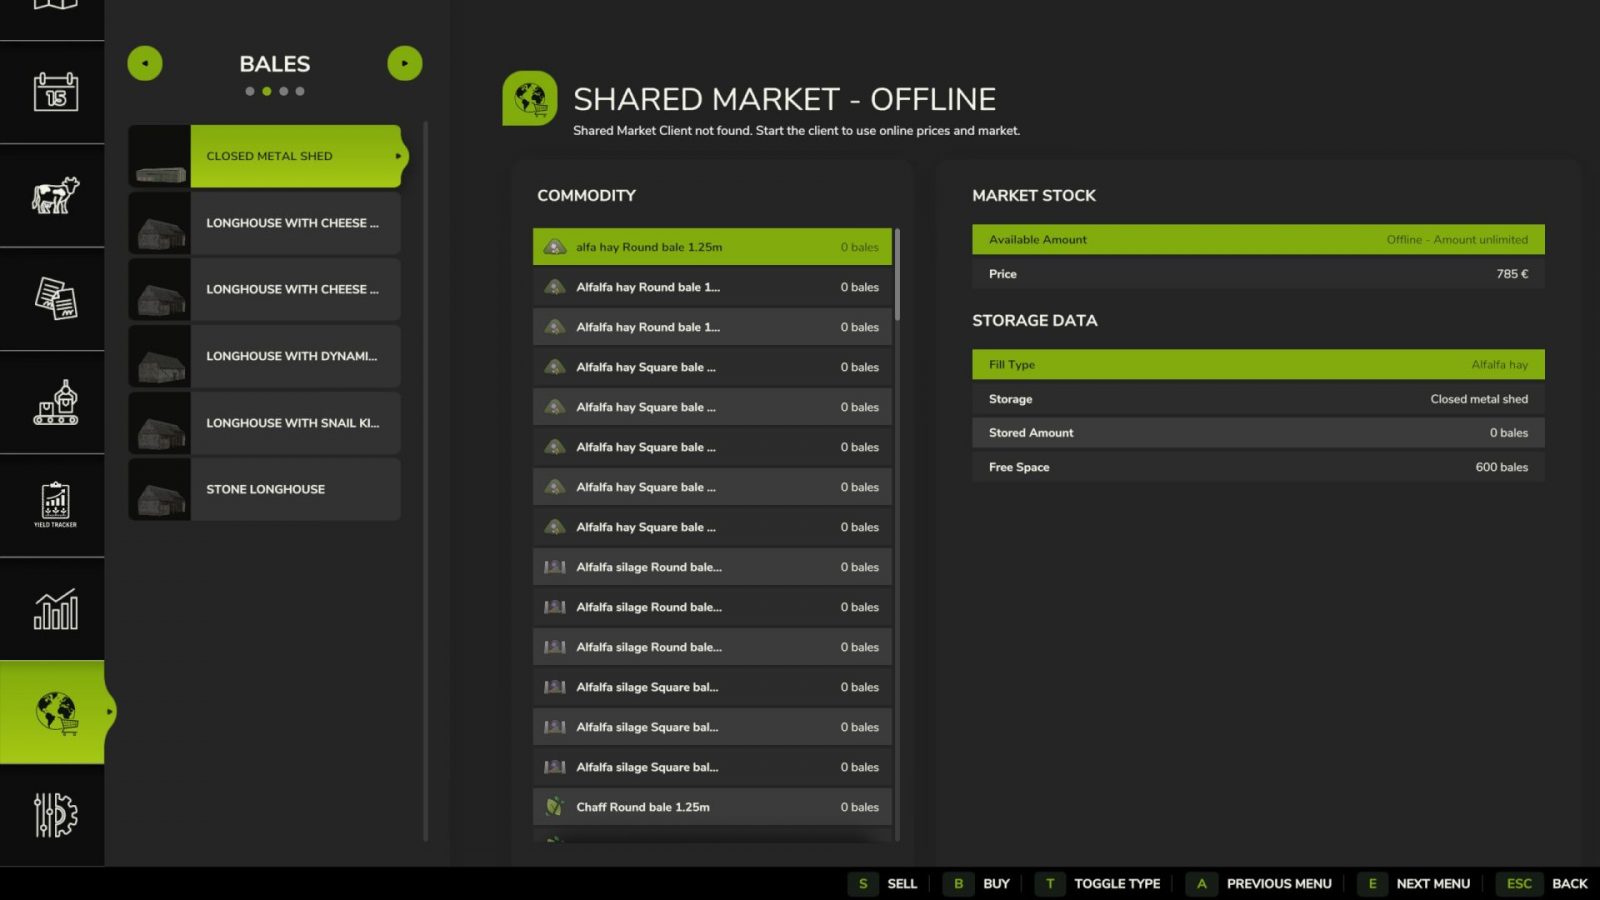Open the calendar menu icon in sidebar
Image resolution: width=1600 pixels, height=900 pixels.
pyautogui.click(x=55, y=92)
